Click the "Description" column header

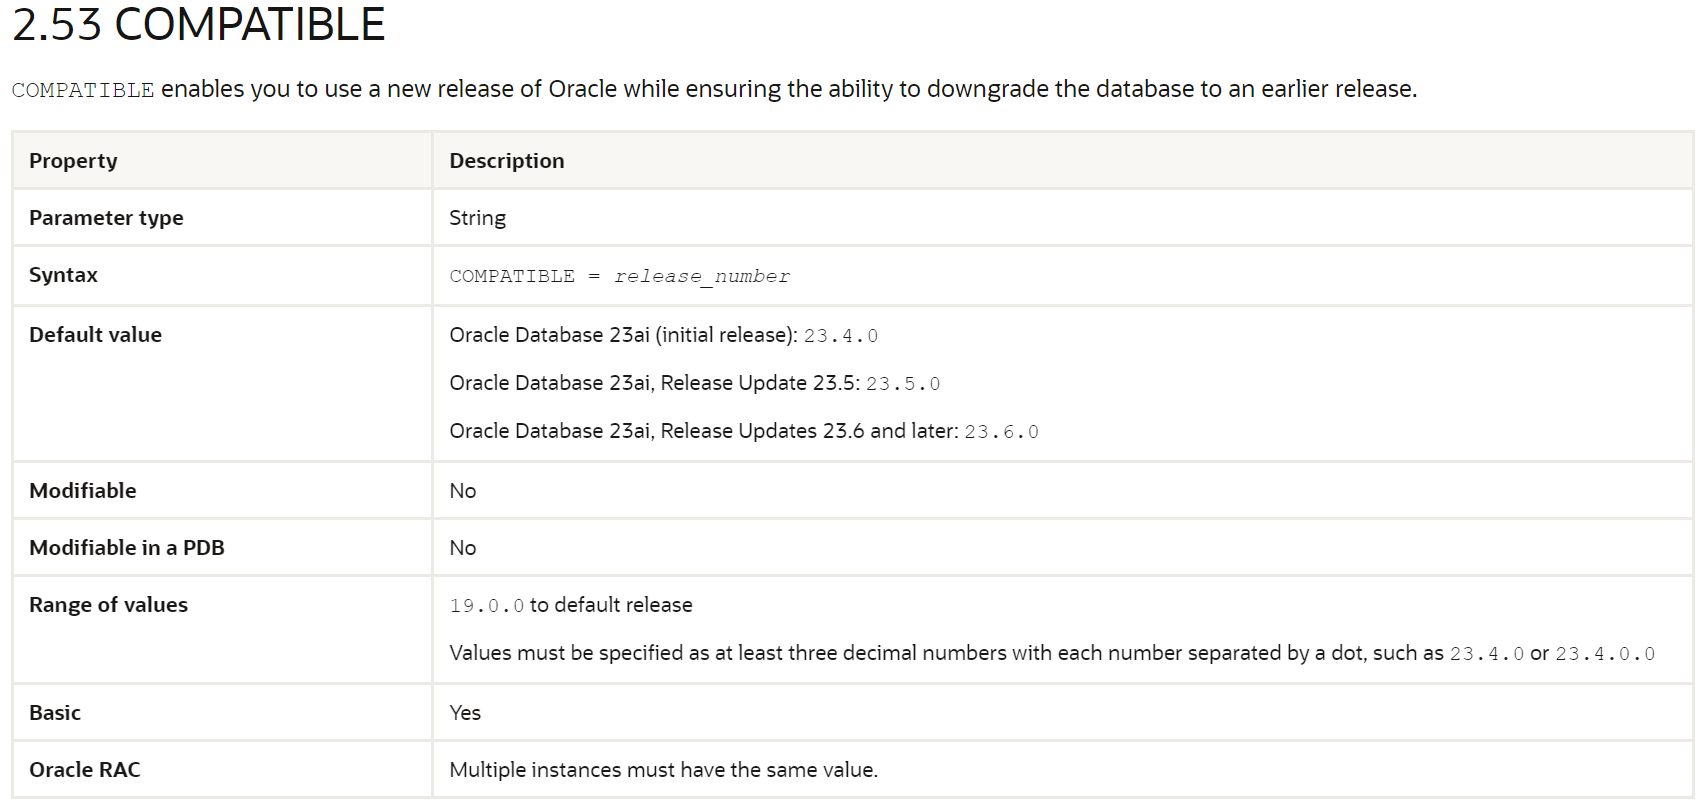tap(506, 161)
